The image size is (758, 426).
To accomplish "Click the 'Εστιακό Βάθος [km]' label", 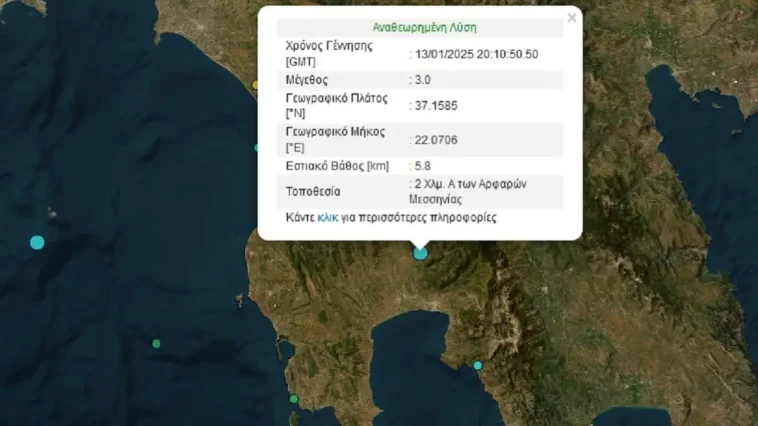I will [x=337, y=165].
